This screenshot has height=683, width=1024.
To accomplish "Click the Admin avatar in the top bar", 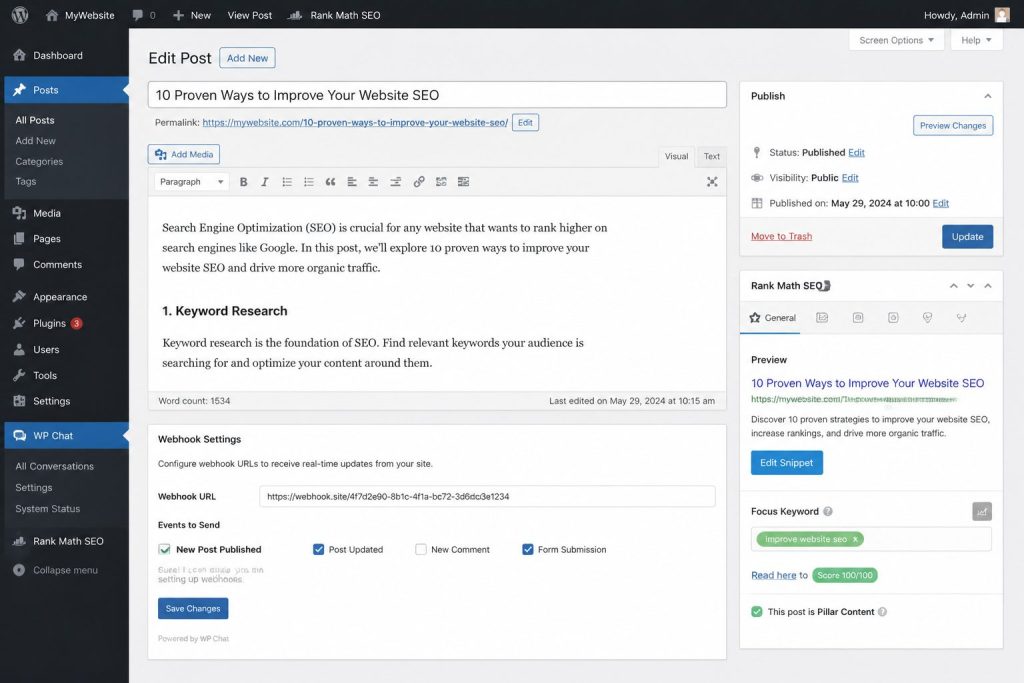I will pos(1002,15).
